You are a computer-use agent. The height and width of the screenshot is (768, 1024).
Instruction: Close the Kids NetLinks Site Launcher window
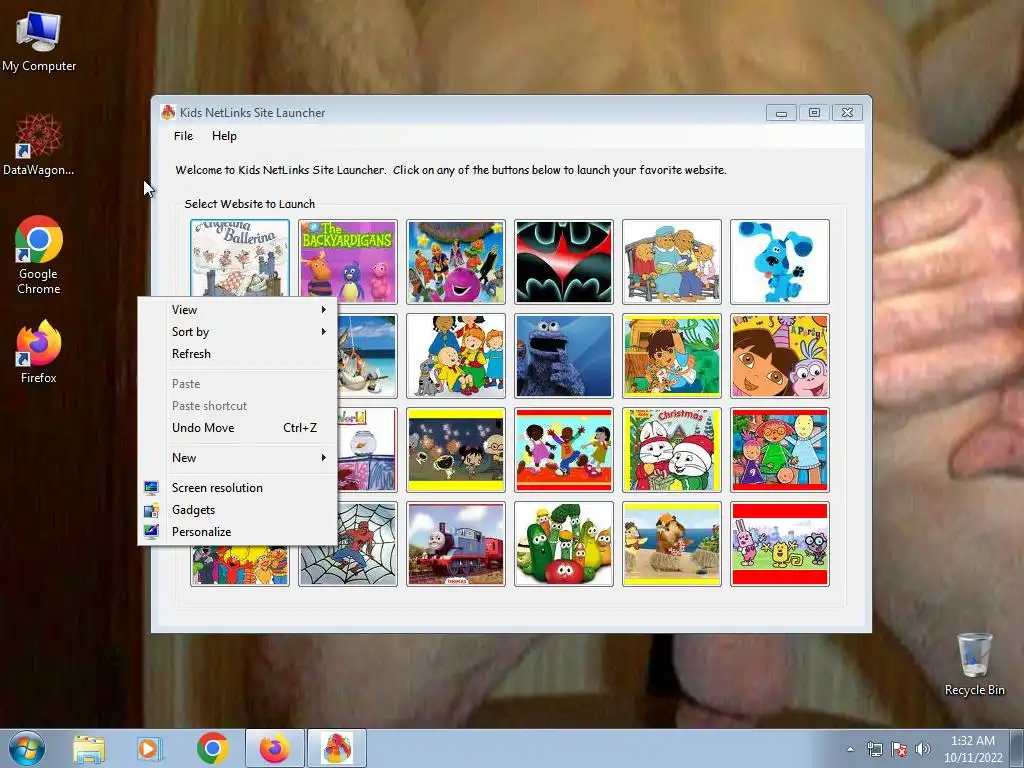[848, 113]
